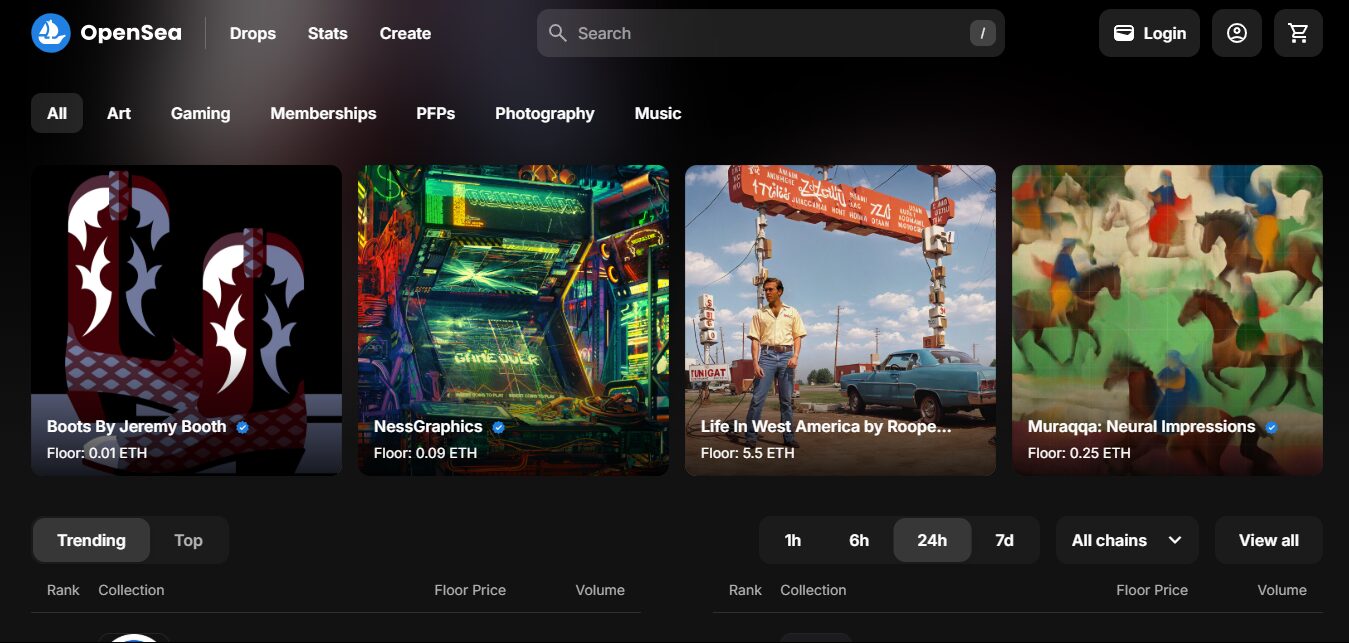The height and width of the screenshot is (643, 1349).
Task: Select the Photography category tab
Action: click(545, 113)
